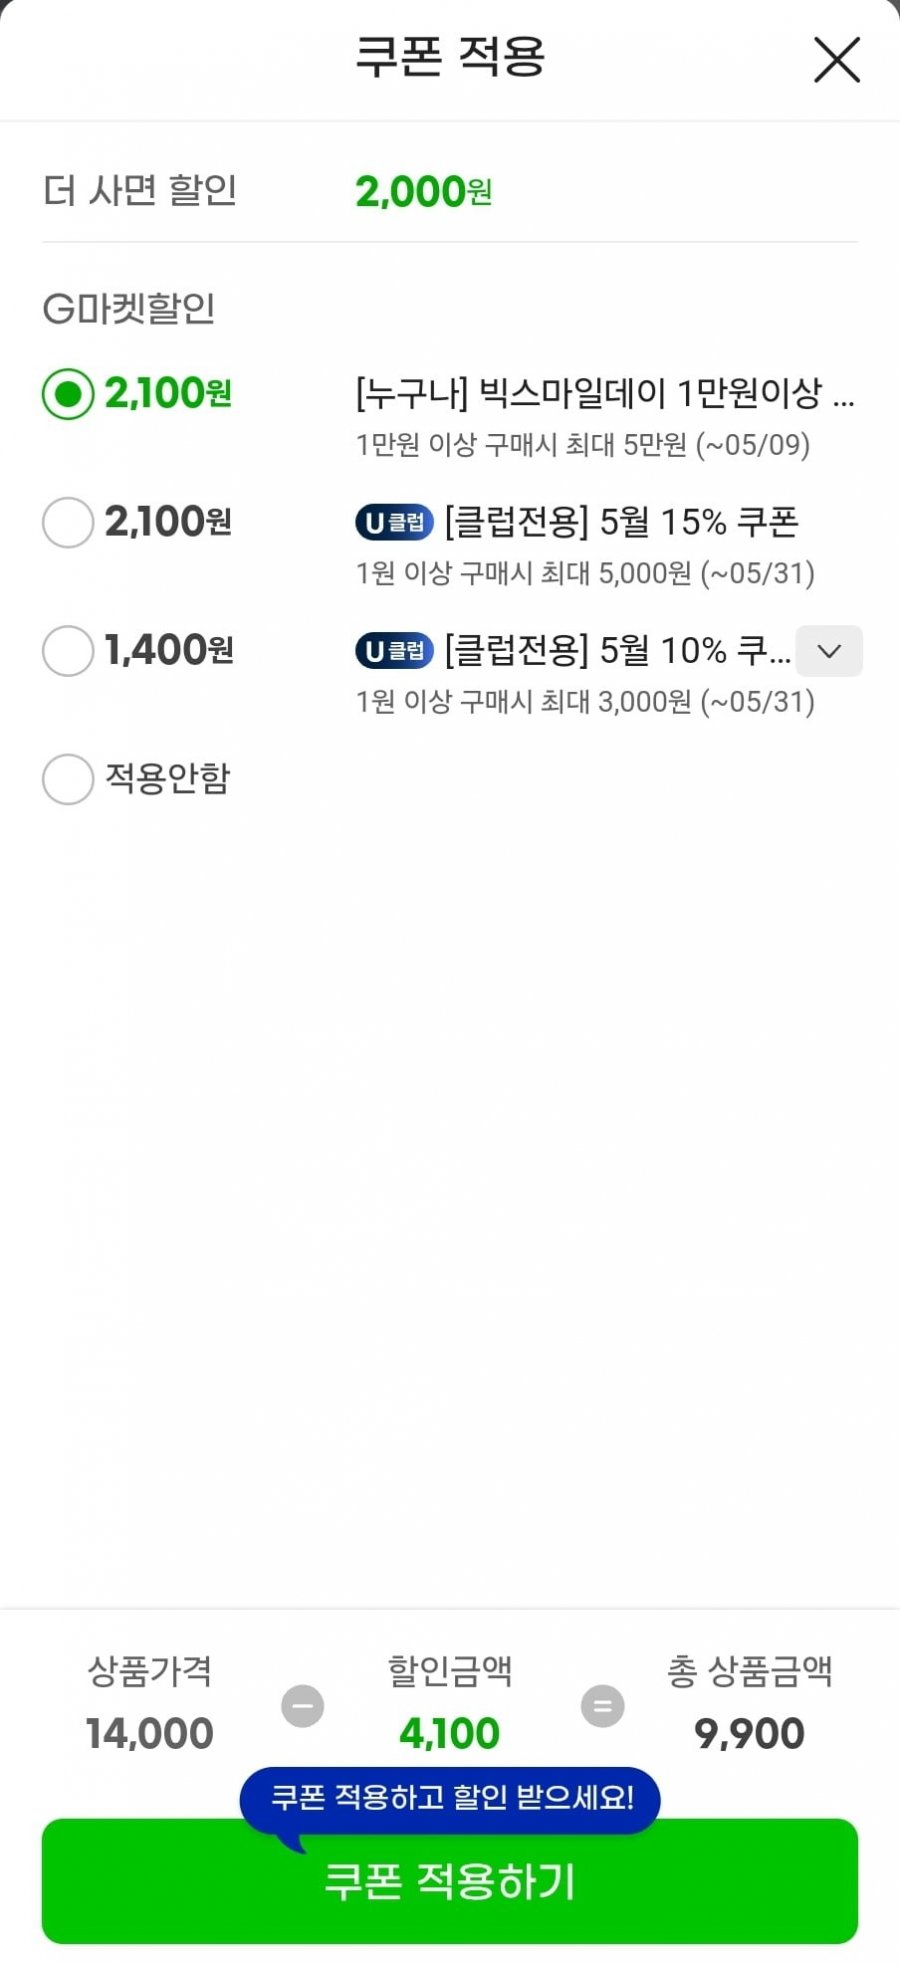
Task: Select the 빅스마일데이 2,100원 coupon radio
Action: (x=68, y=394)
